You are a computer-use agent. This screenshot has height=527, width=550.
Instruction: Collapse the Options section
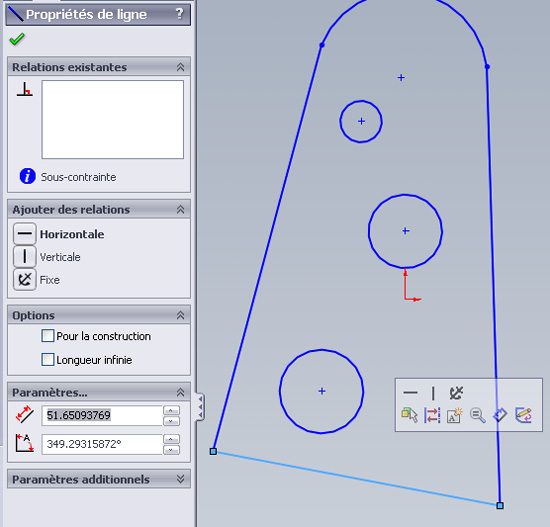click(x=180, y=315)
